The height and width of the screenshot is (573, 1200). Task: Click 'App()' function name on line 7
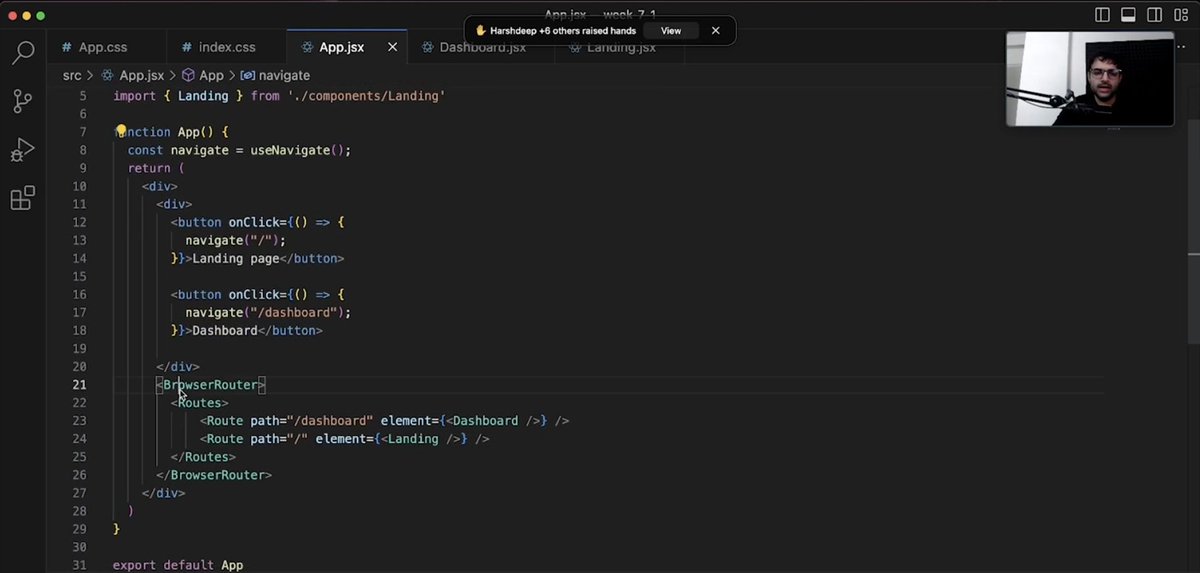point(196,132)
